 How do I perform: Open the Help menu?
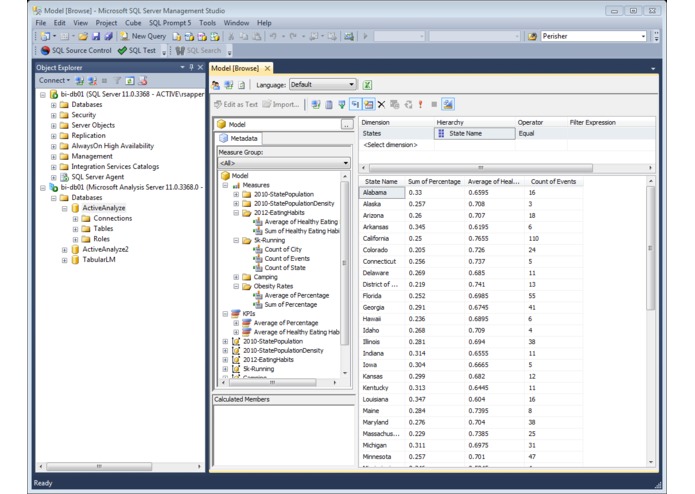[x=264, y=23]
